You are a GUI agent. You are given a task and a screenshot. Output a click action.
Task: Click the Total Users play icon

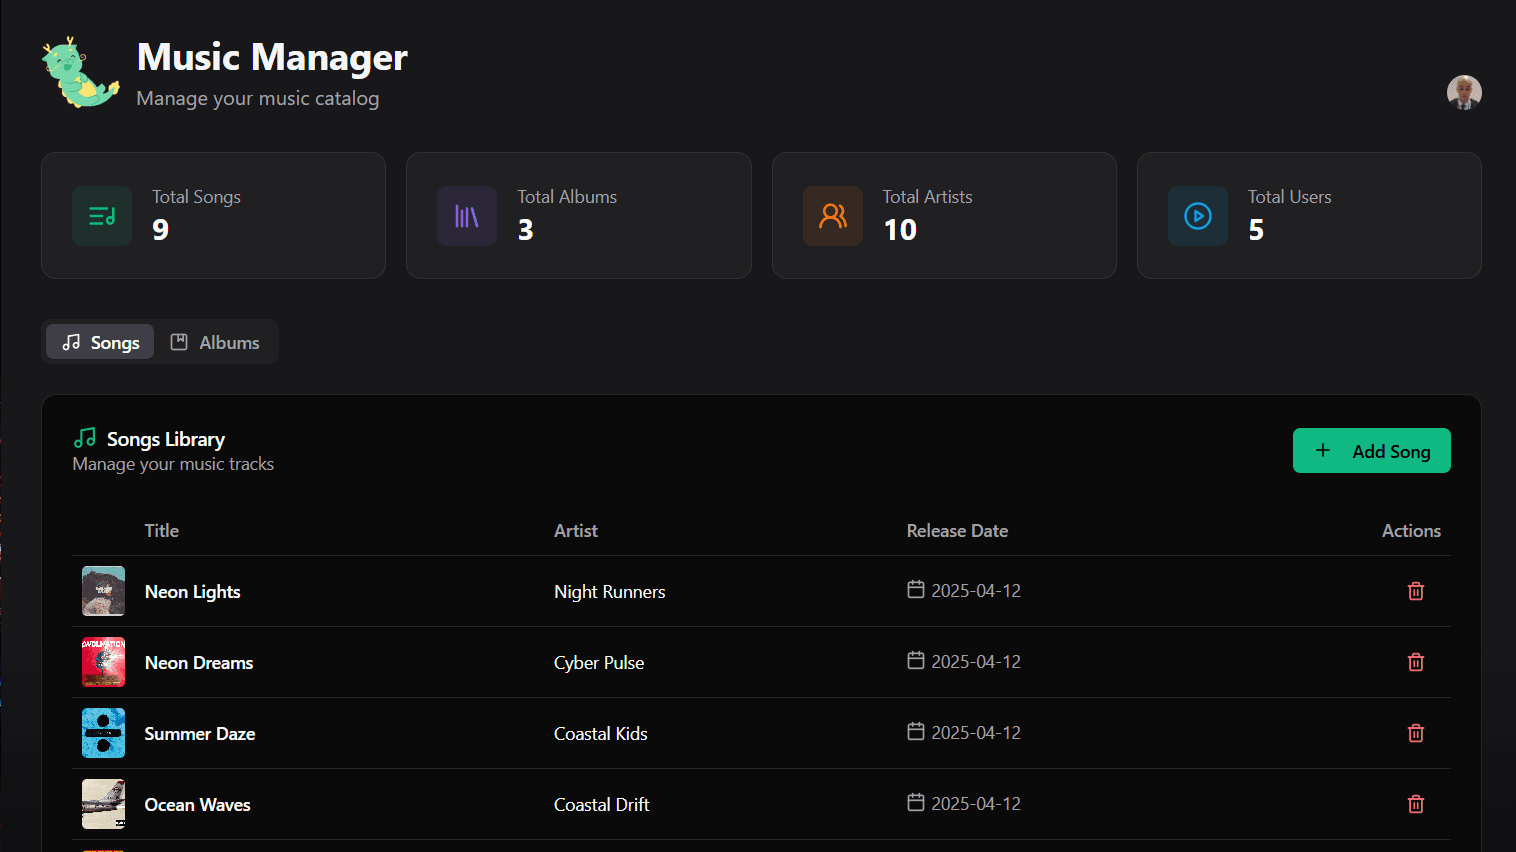[1197, 215]
